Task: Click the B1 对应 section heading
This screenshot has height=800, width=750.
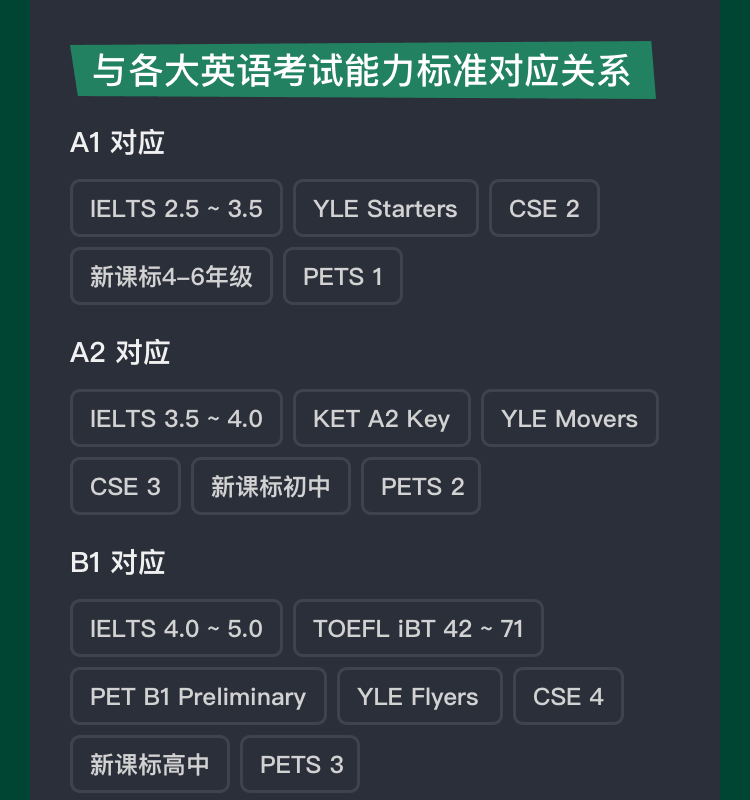Action: (x=118, y=562)
